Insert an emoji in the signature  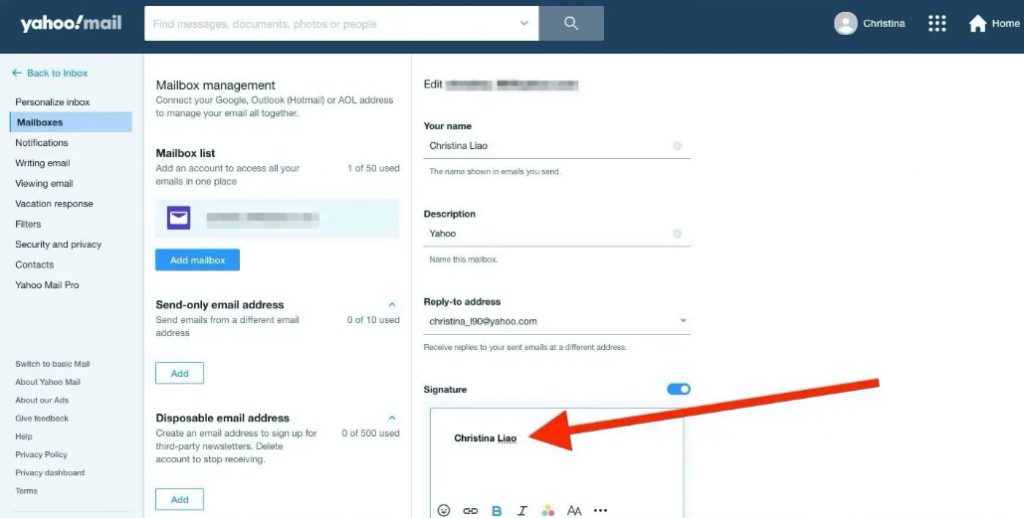(443, 510)
